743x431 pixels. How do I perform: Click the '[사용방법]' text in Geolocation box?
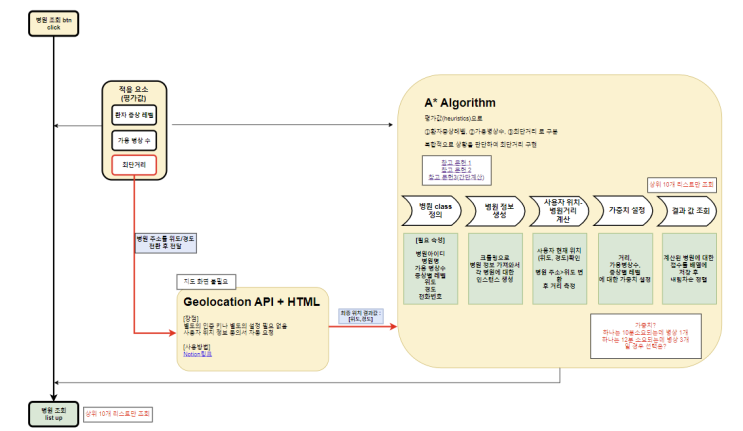click(x=197, y=347)
